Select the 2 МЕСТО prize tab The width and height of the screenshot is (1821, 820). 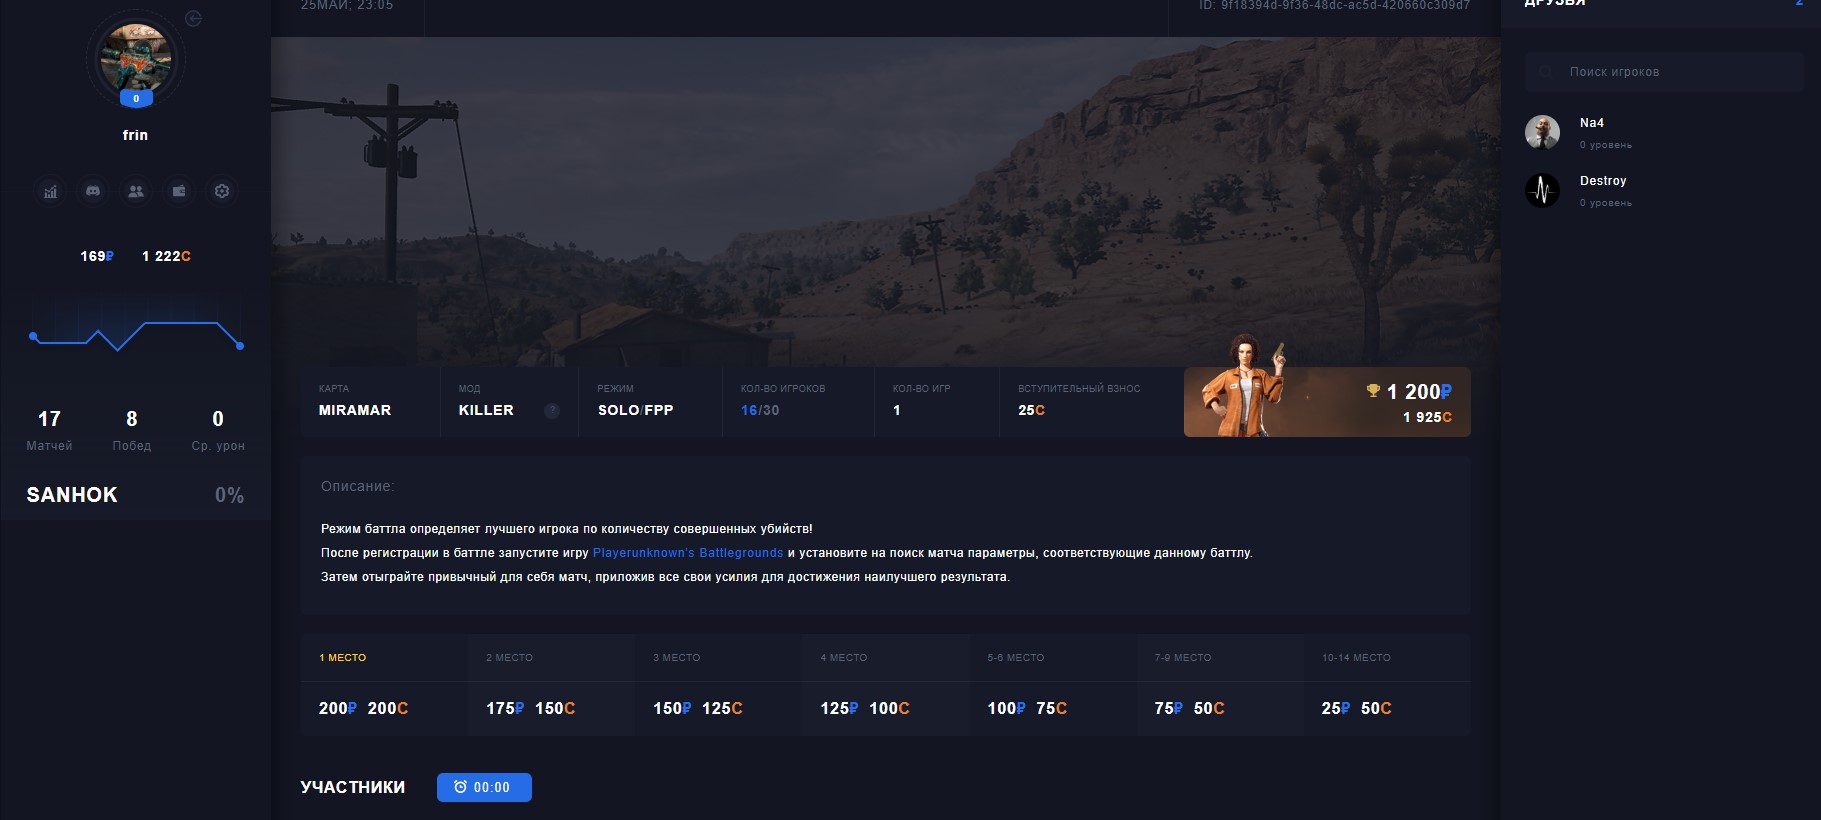[x=551, y=658]
